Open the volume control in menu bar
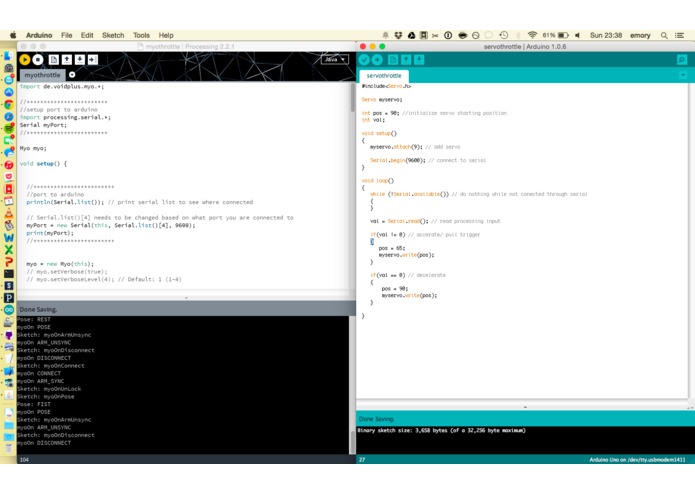 click(x=577, y=35)
